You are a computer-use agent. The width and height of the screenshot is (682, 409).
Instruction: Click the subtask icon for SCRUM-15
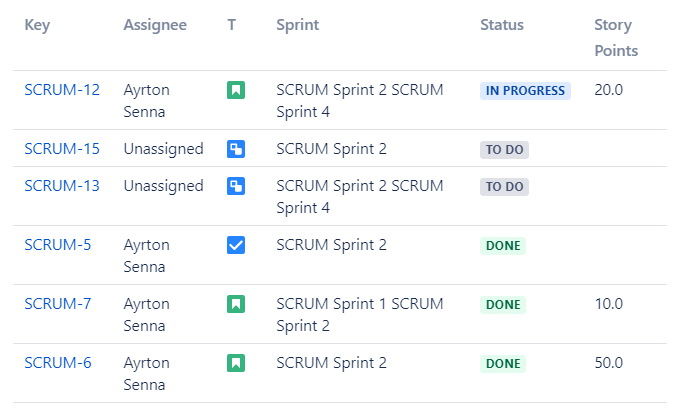[x=236, y=150]
